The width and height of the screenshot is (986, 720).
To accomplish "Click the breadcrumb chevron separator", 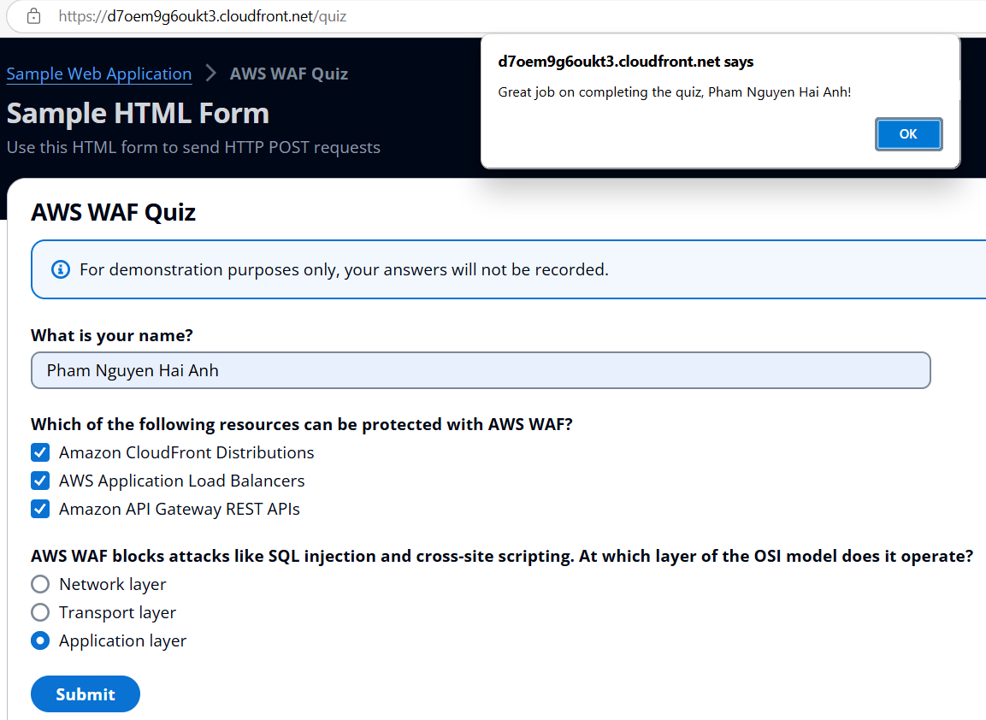I will (x=211, y=73).
